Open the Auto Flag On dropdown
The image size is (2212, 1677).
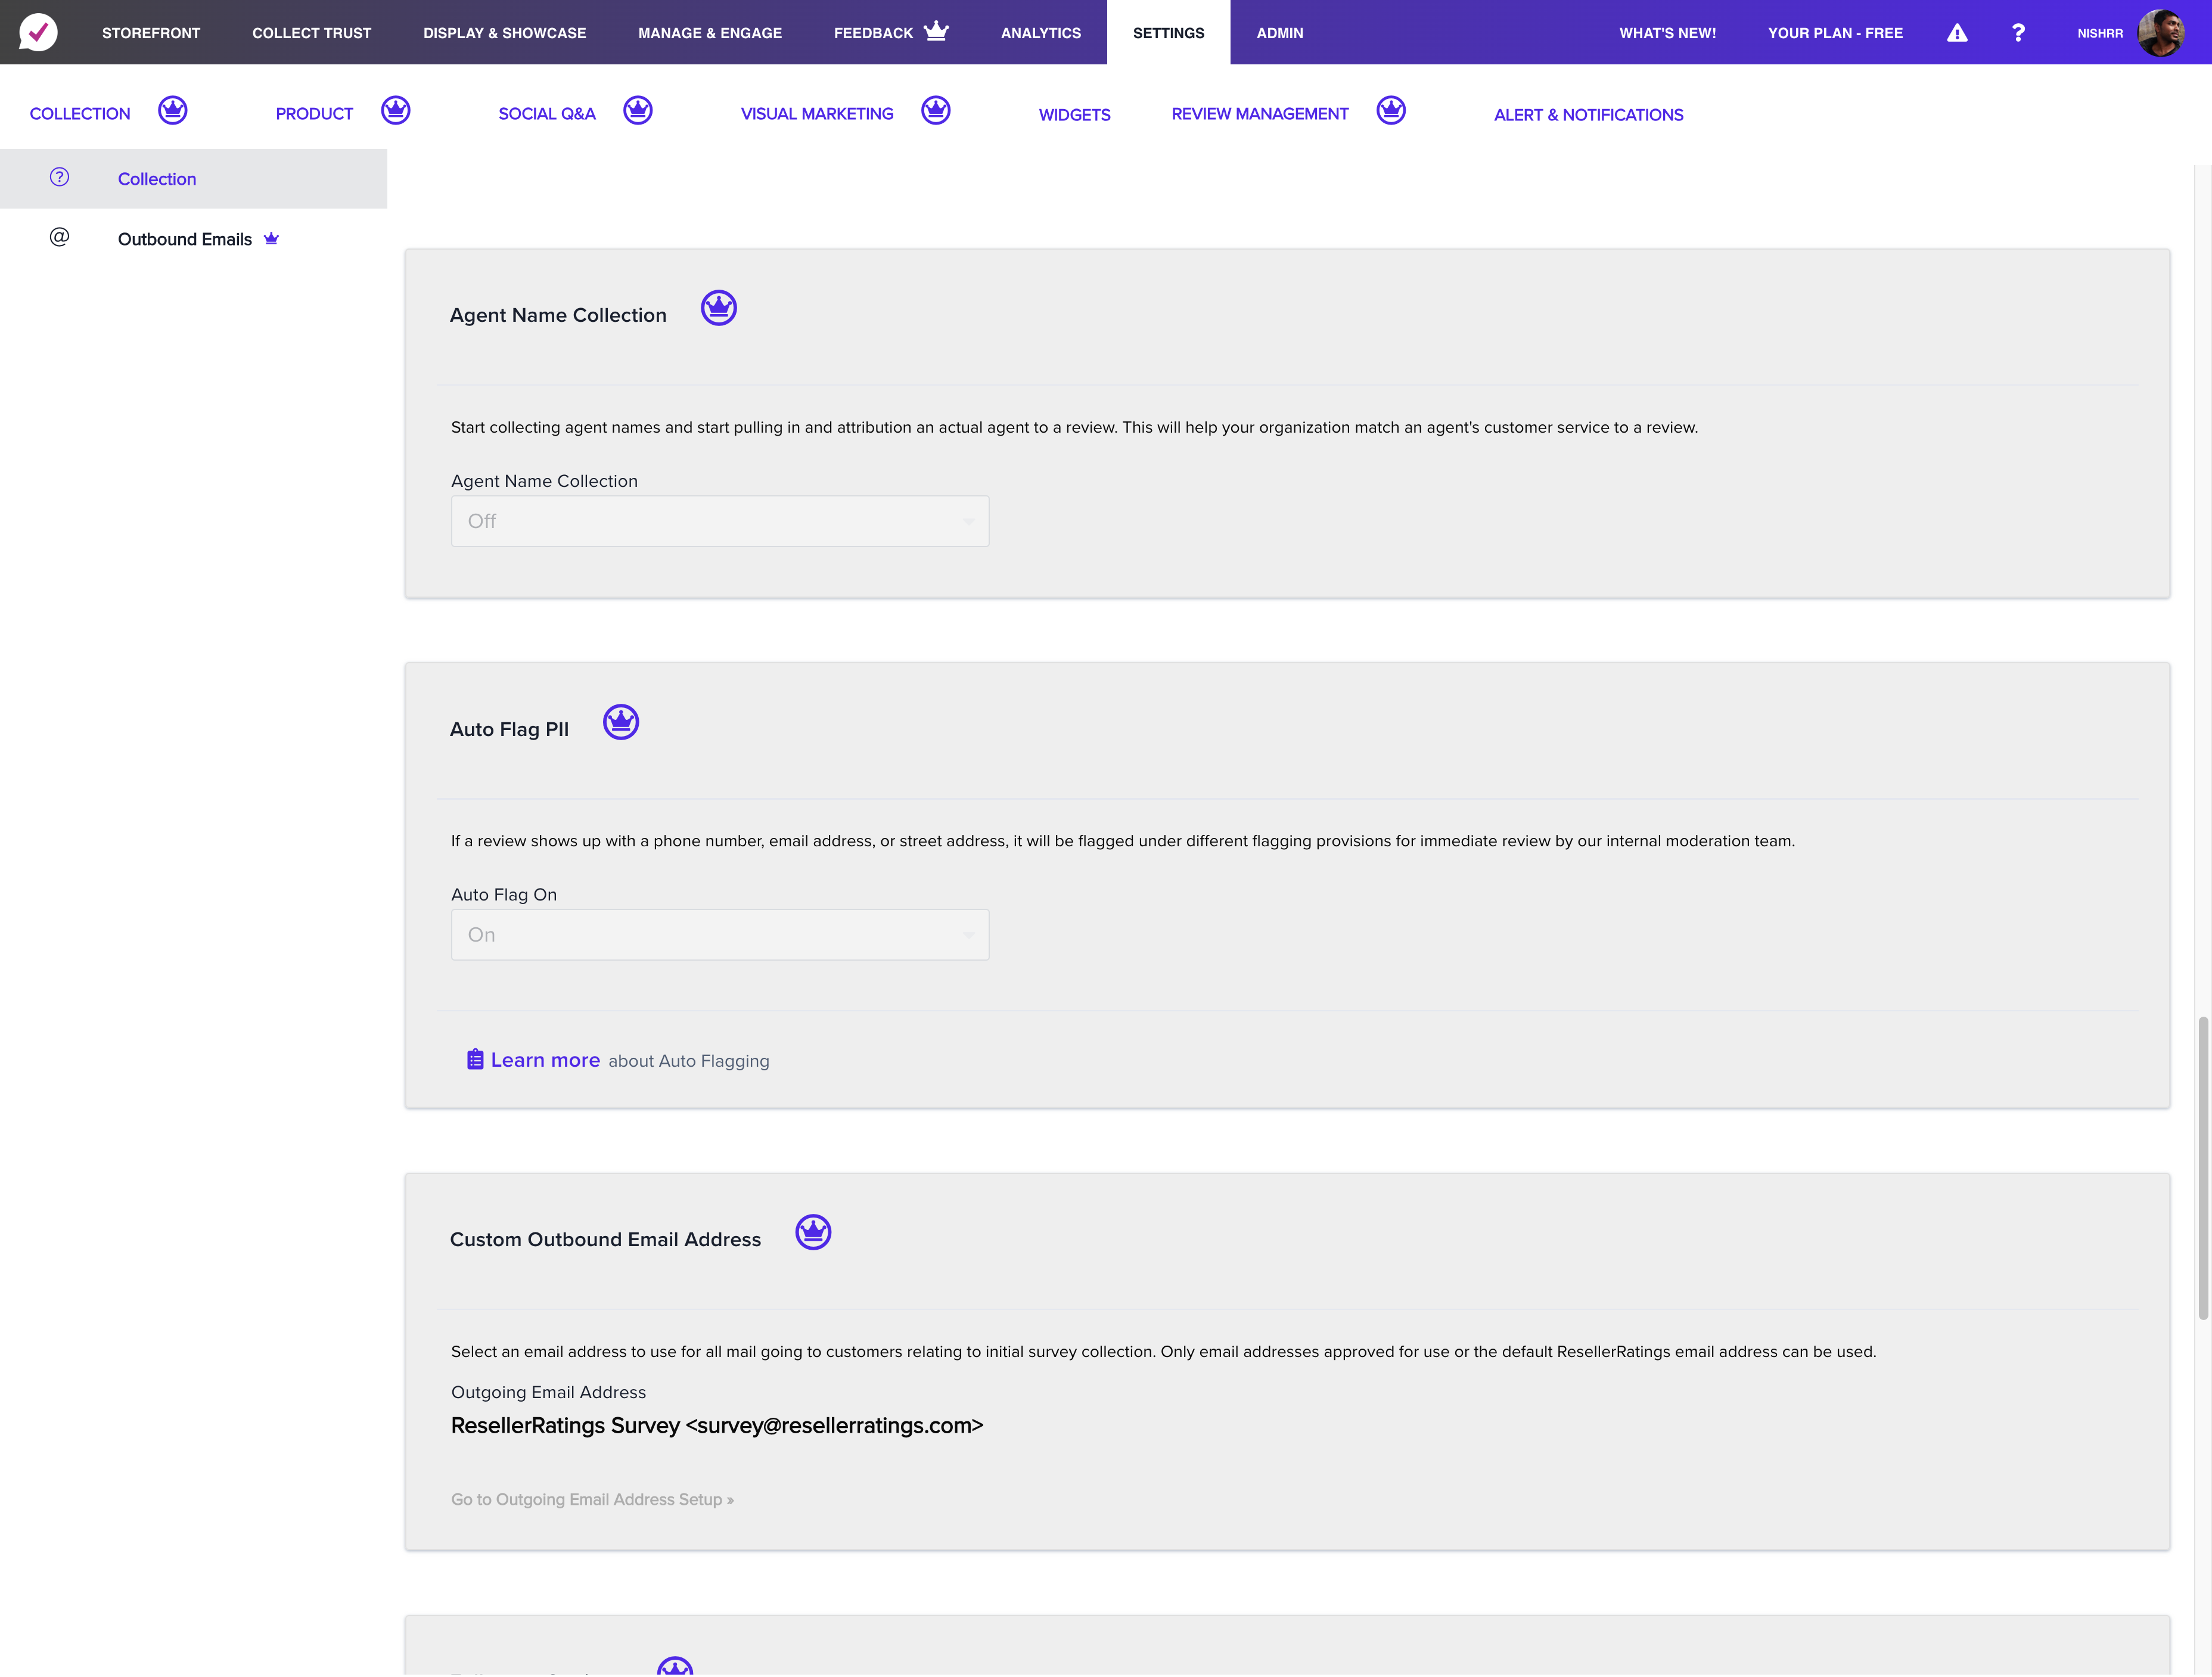click(x=720, y=936)
